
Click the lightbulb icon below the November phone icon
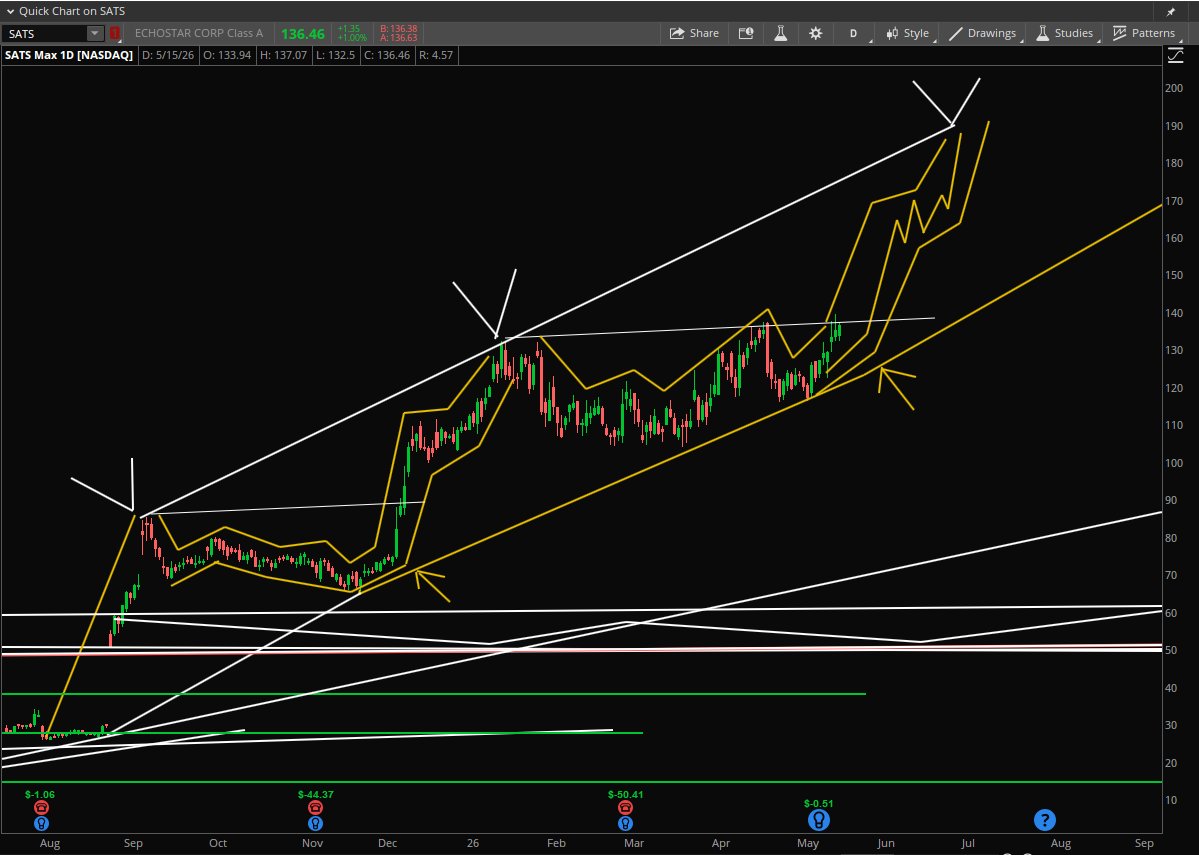point(315,824)
